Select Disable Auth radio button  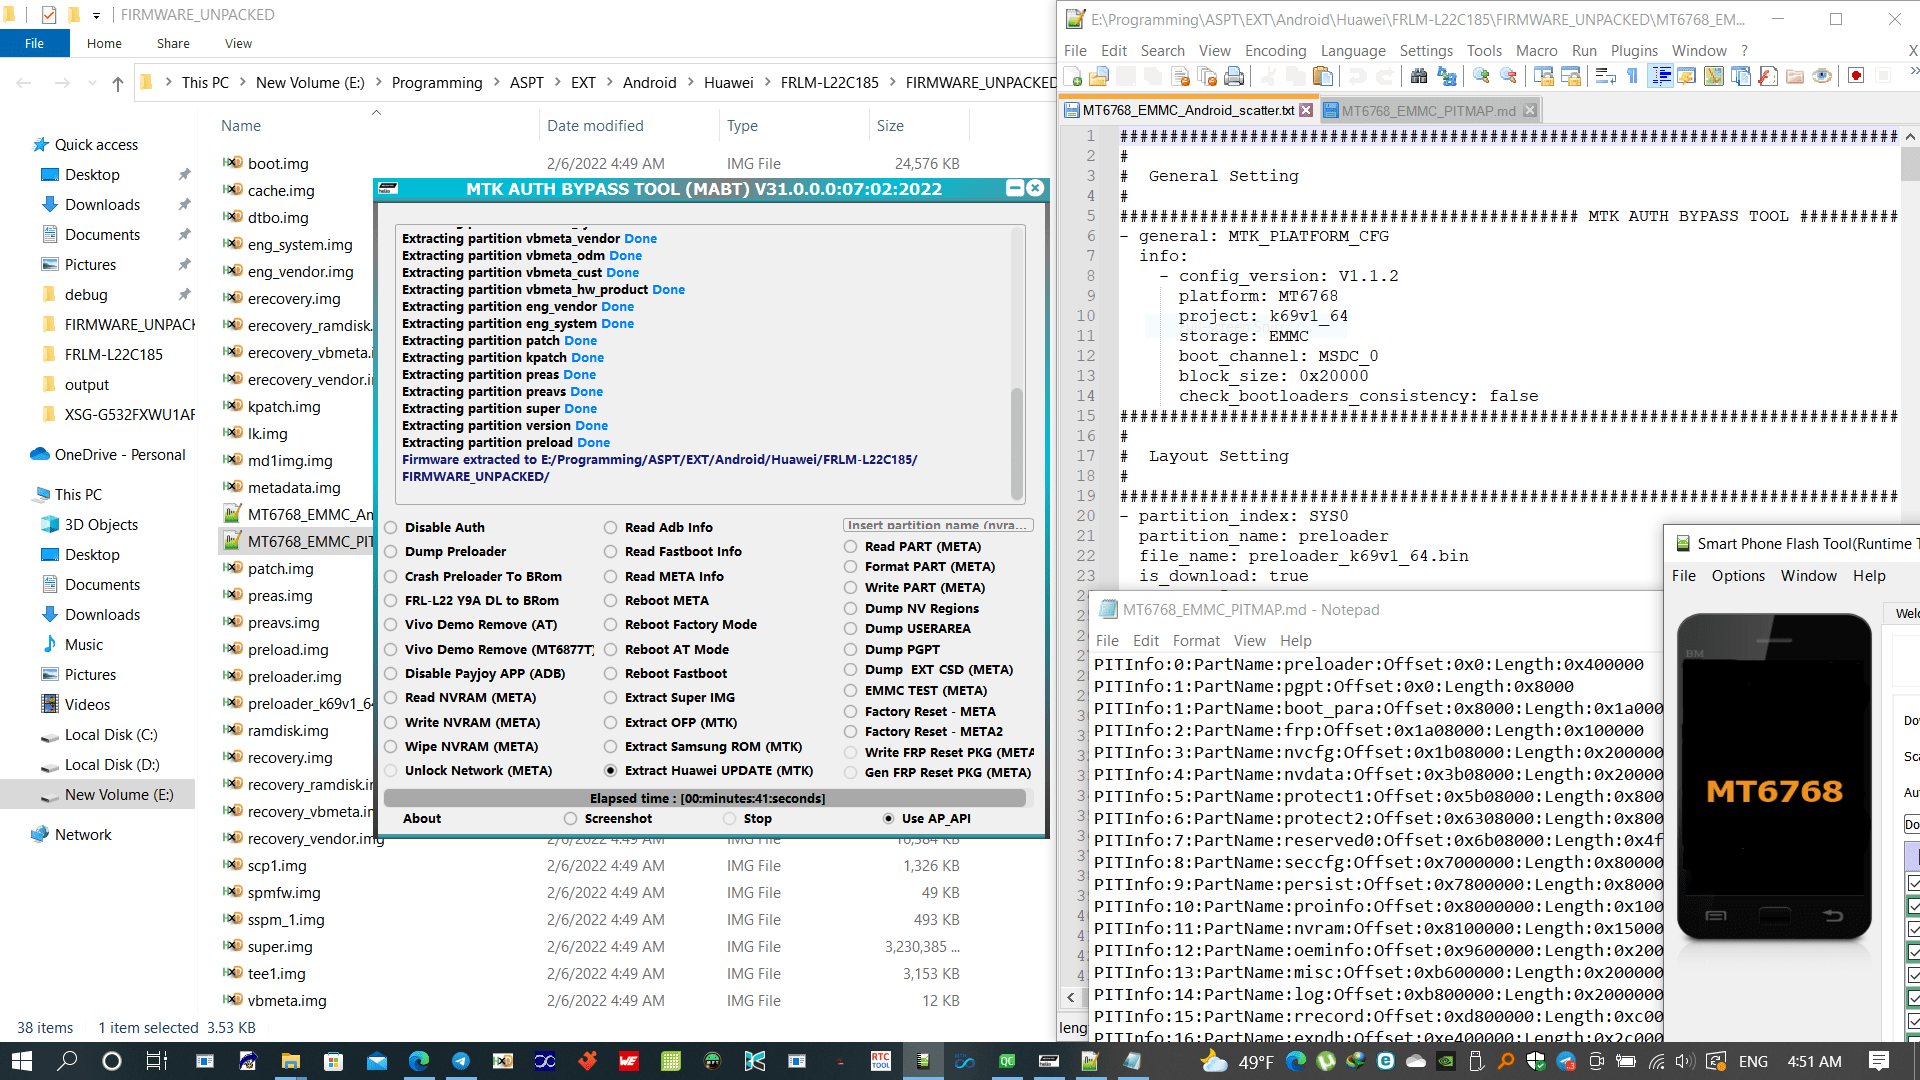click(392, 526)
